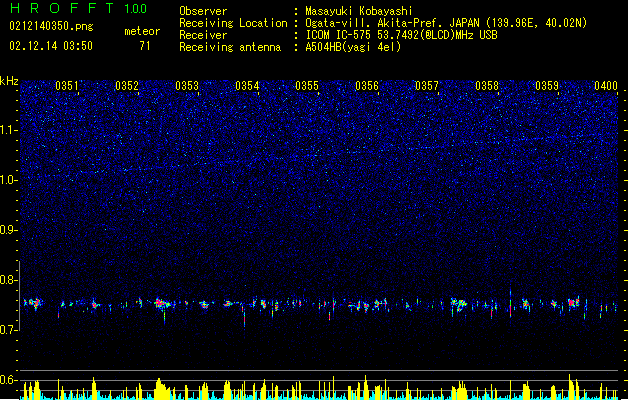This screenshot has height=400, width=629.
Task: Click the kHz axis unit label
Action: tap(9, 81)
